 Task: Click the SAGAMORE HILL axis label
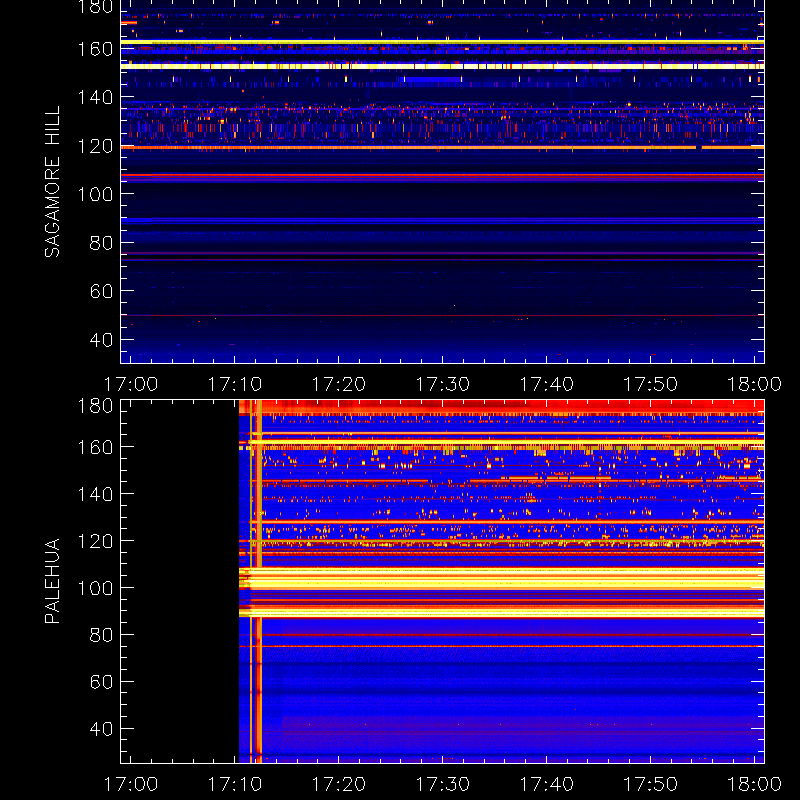tap(53, 182)
